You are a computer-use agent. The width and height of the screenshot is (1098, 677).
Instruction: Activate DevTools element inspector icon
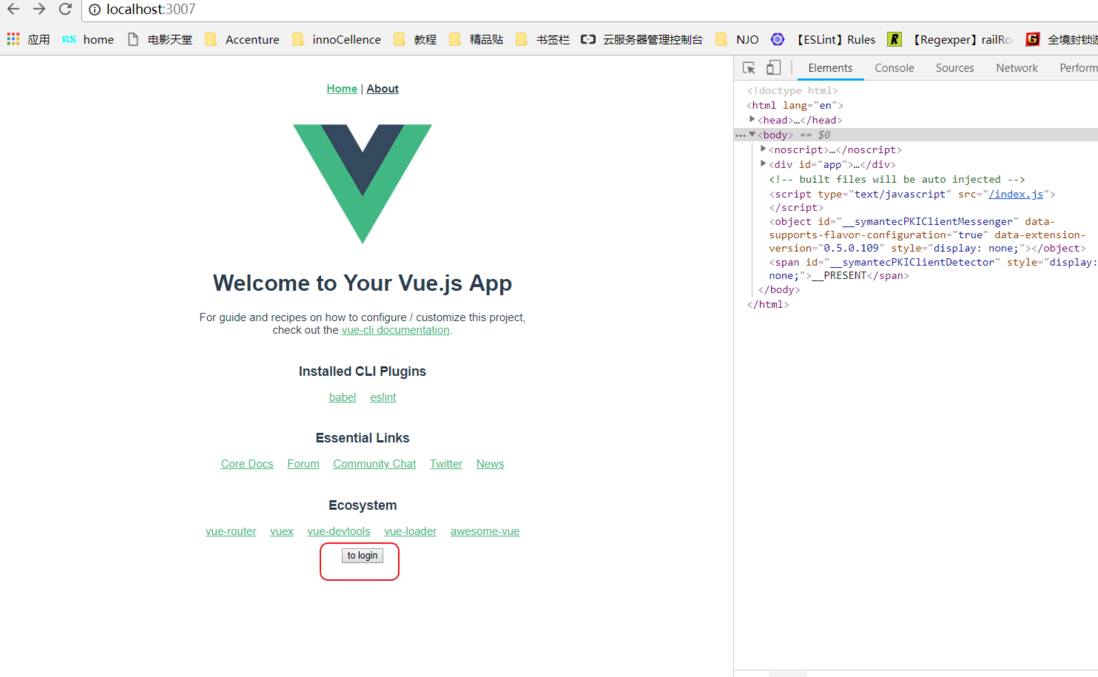pos(749,68)
